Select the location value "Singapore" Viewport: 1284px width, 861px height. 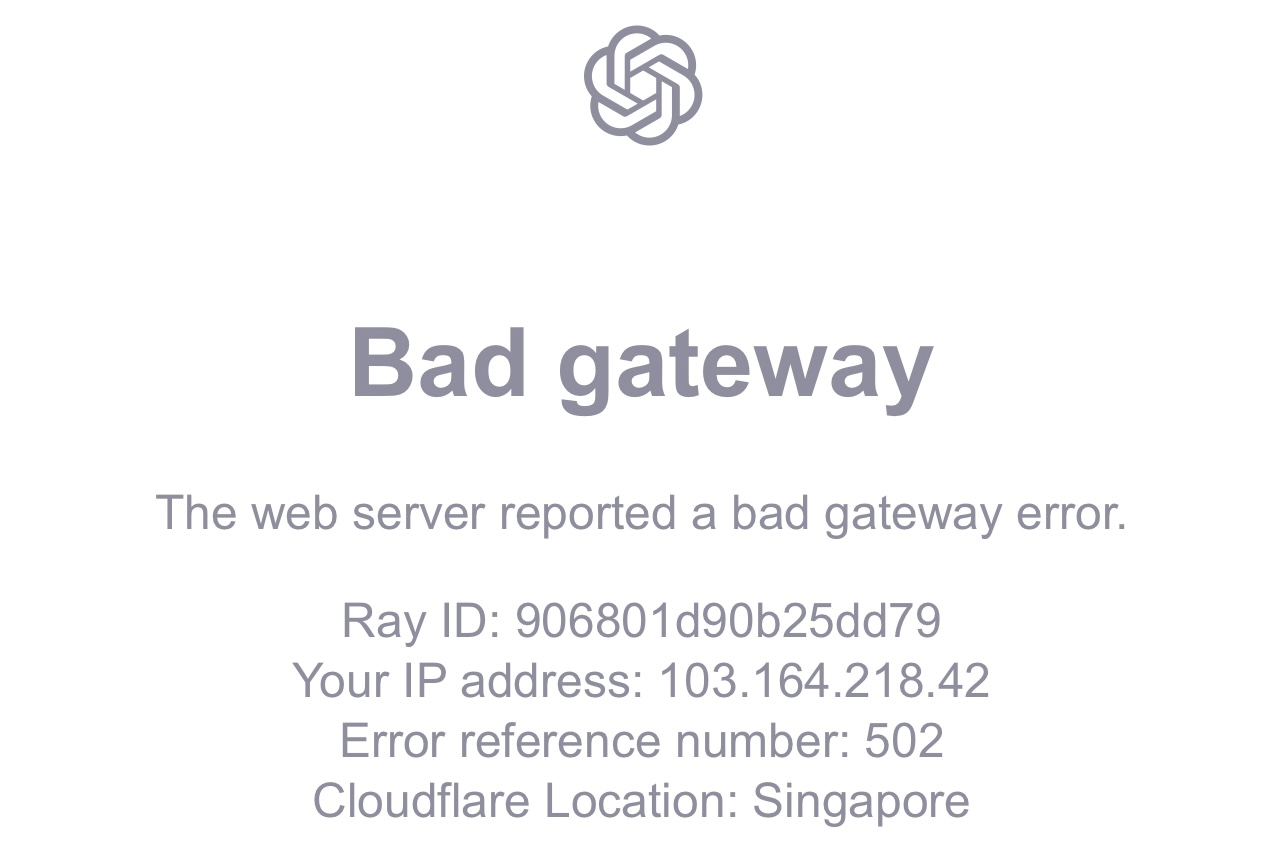861,803
